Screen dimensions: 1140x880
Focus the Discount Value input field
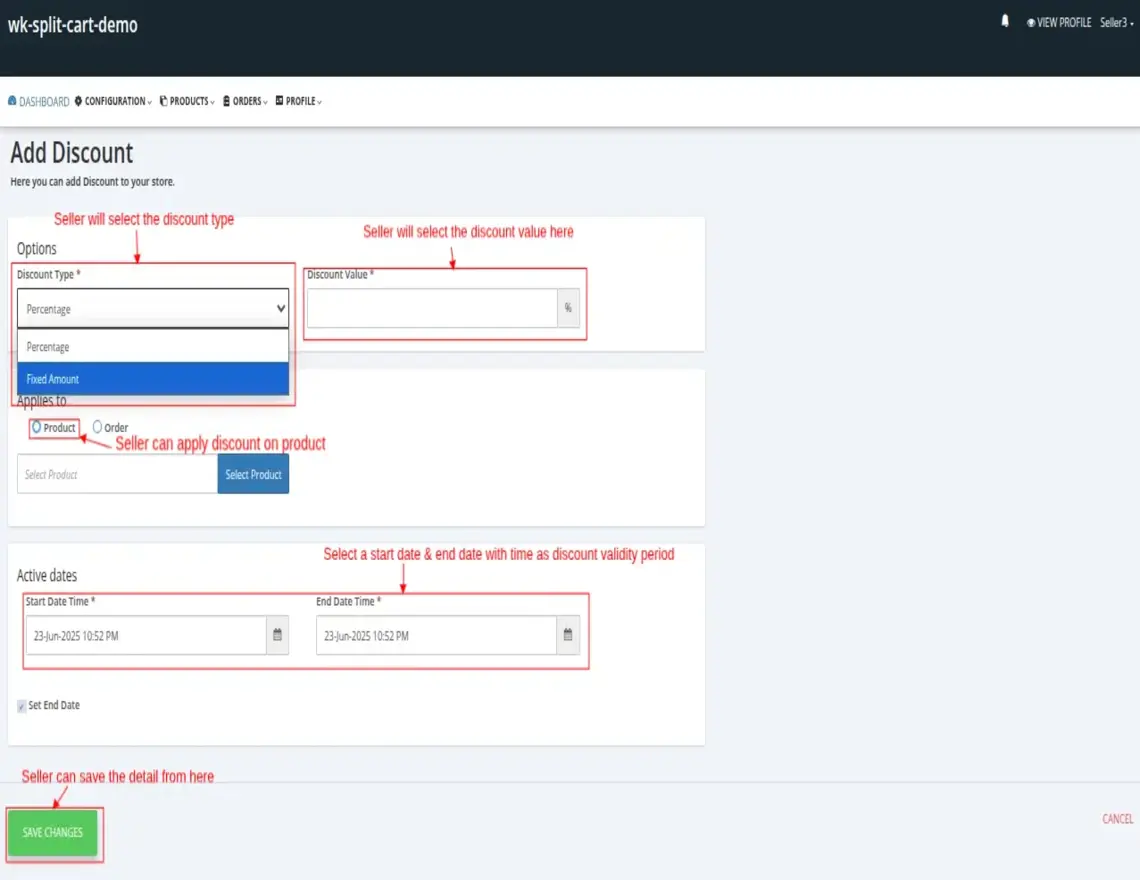tap(432, 308)
